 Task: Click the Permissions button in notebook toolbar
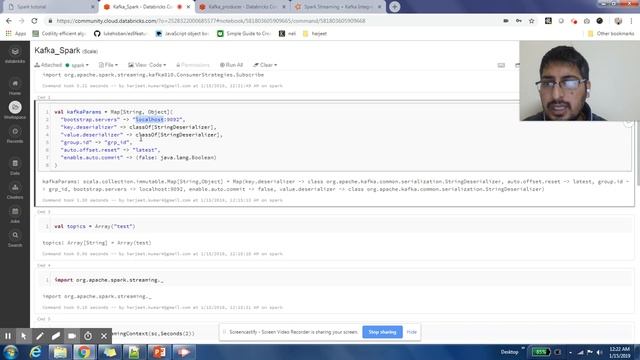[193, 65]
